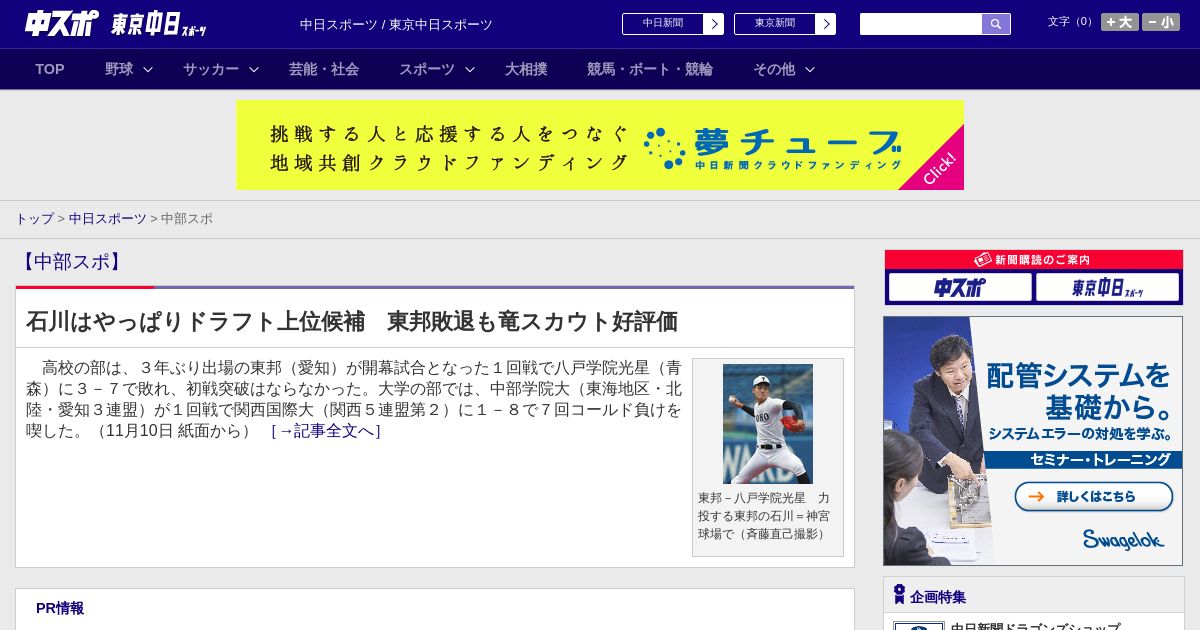Image resolution: width=1200 pixels, height=630 pixels.
Task: Open その他 navigation menu
Action: point(774,69)
